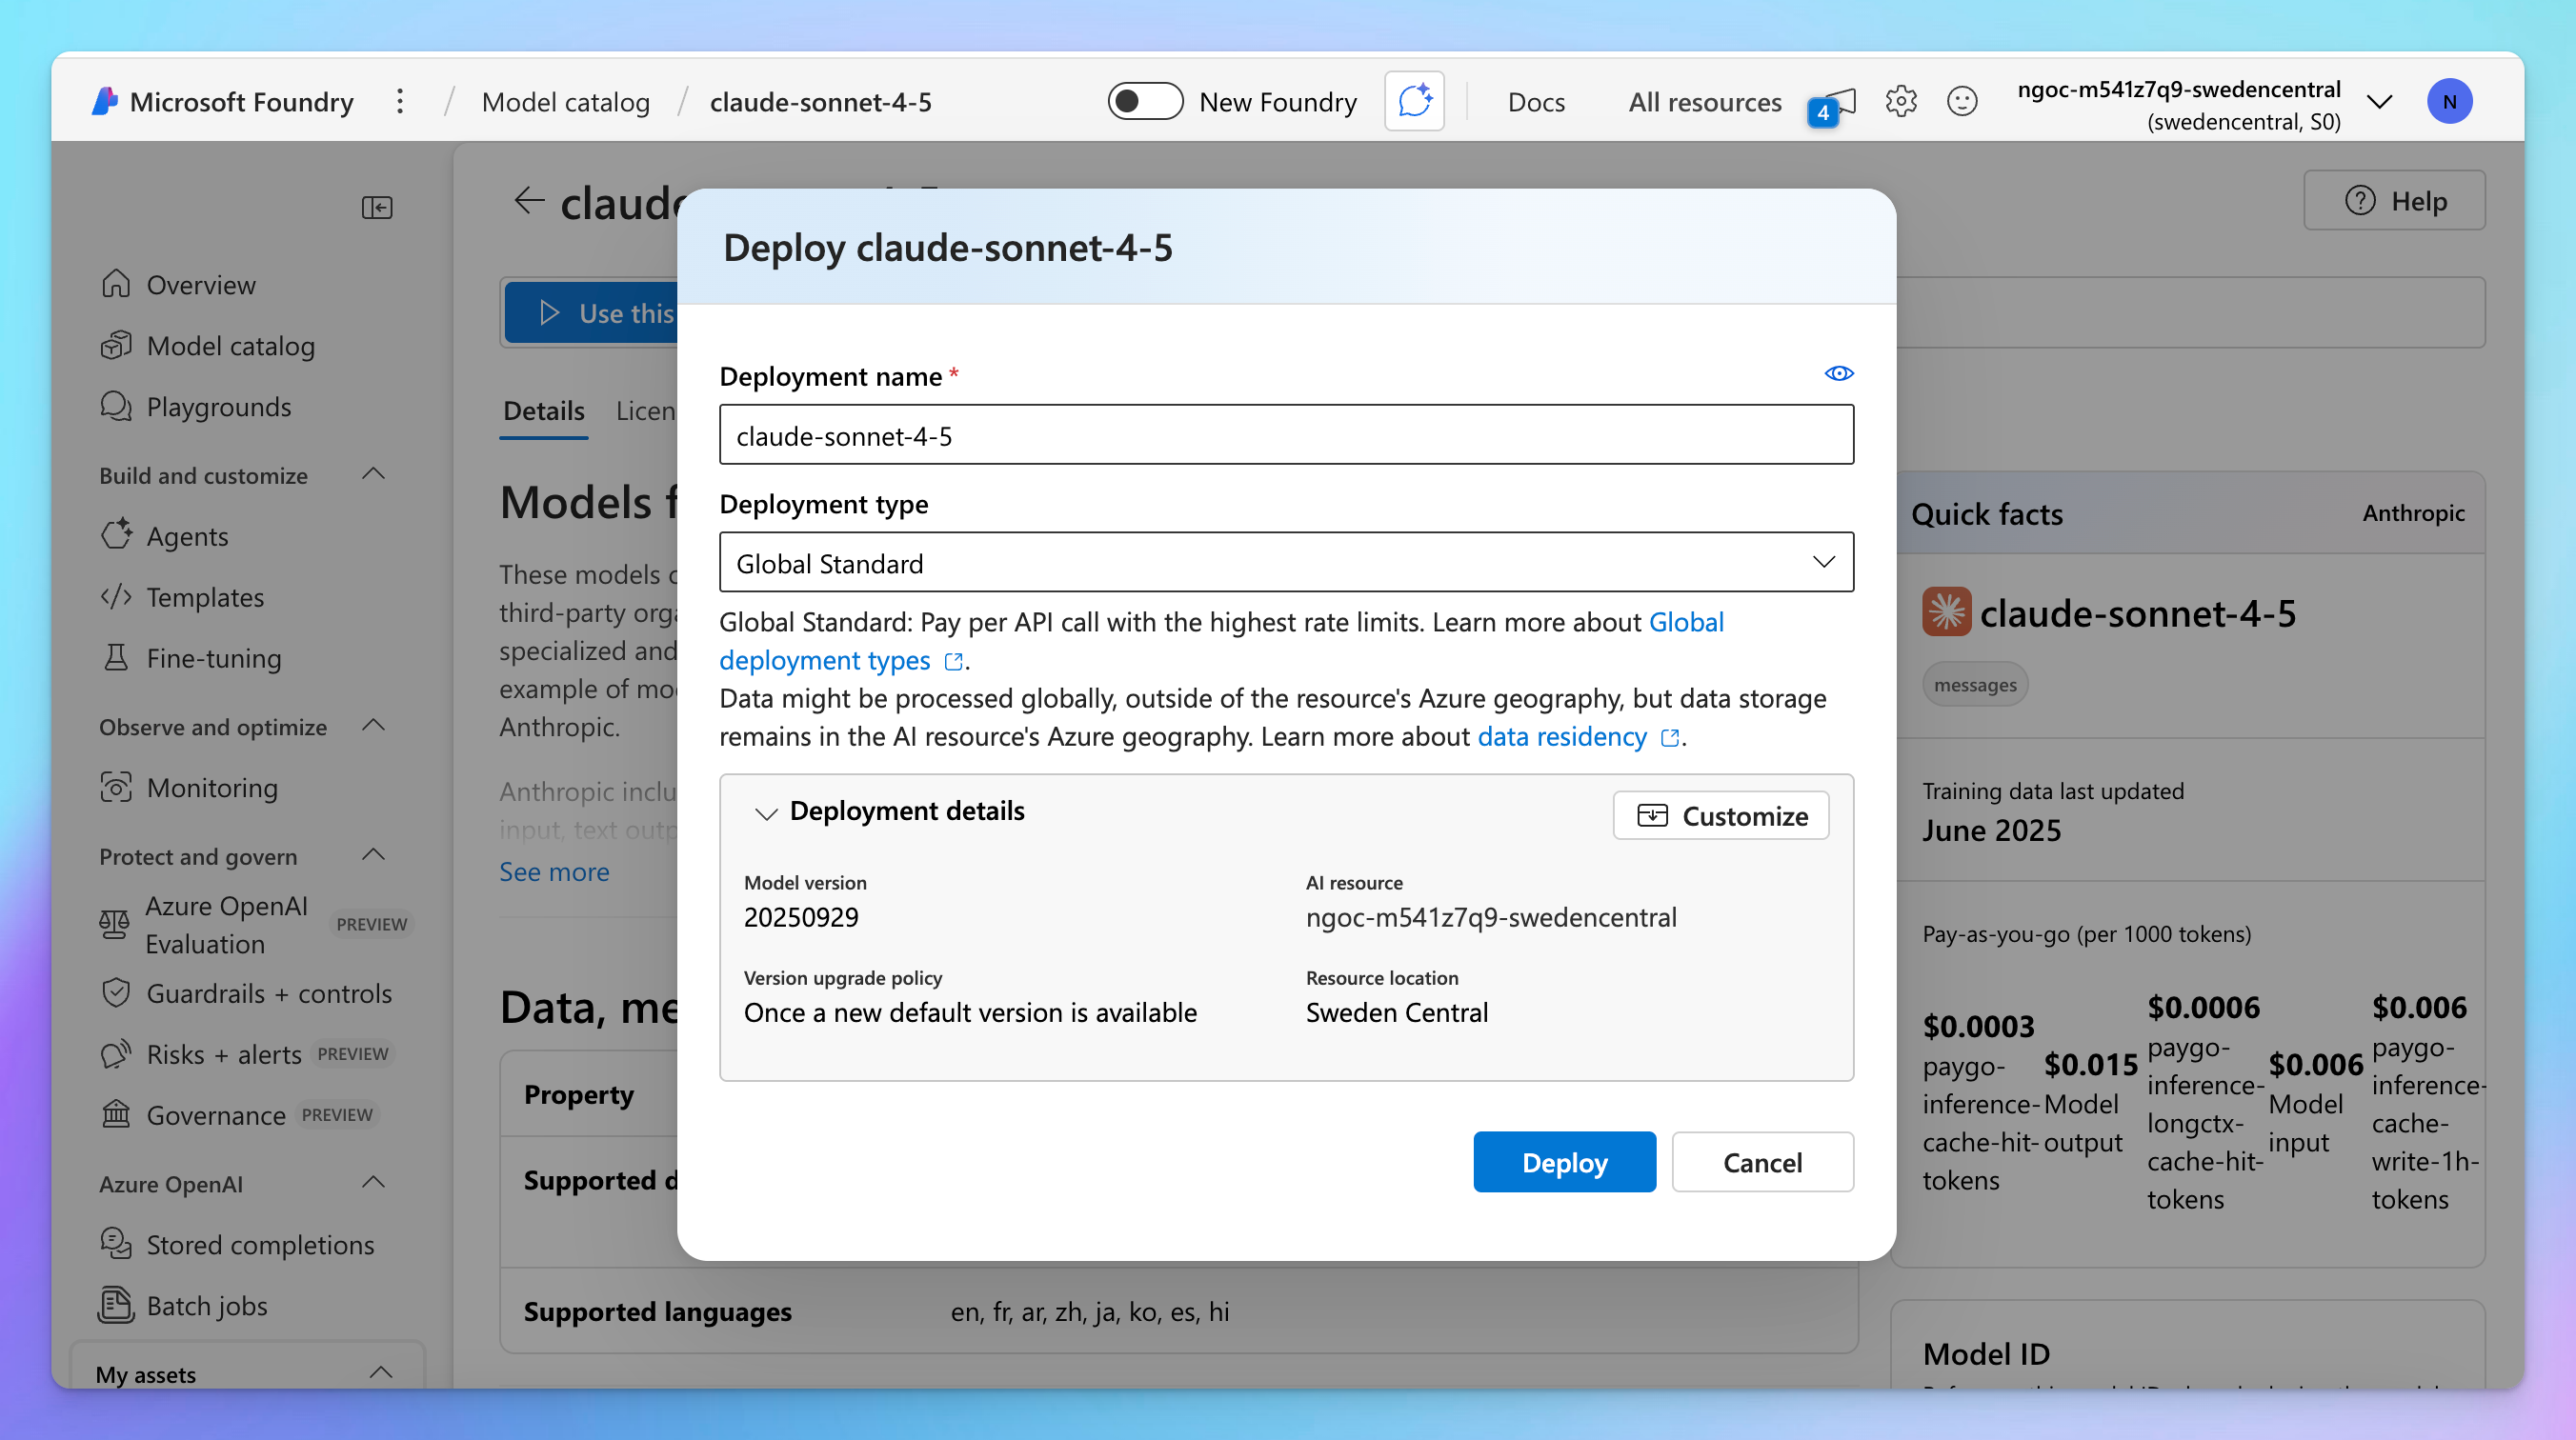Collapse the Deployment details section
The width and height of the screenshot is (2576, 1440).
pyautogui.click(x=766, y=813)
